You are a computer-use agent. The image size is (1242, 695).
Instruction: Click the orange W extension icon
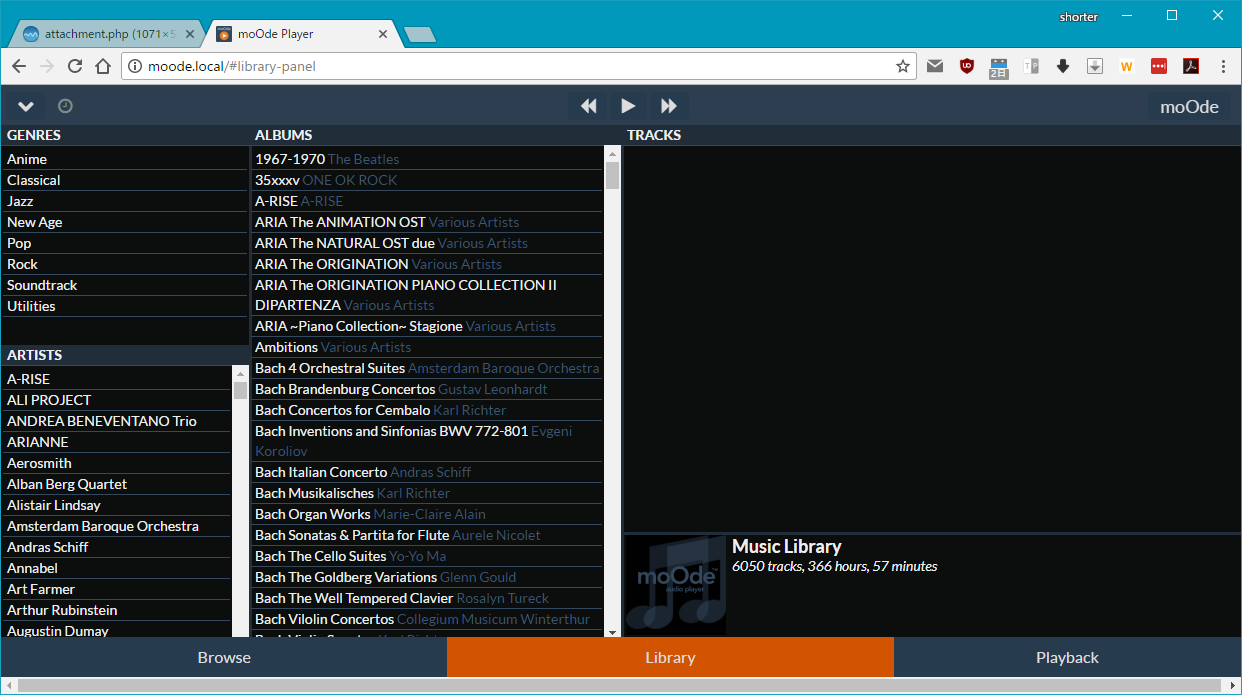coord(1127,66)
